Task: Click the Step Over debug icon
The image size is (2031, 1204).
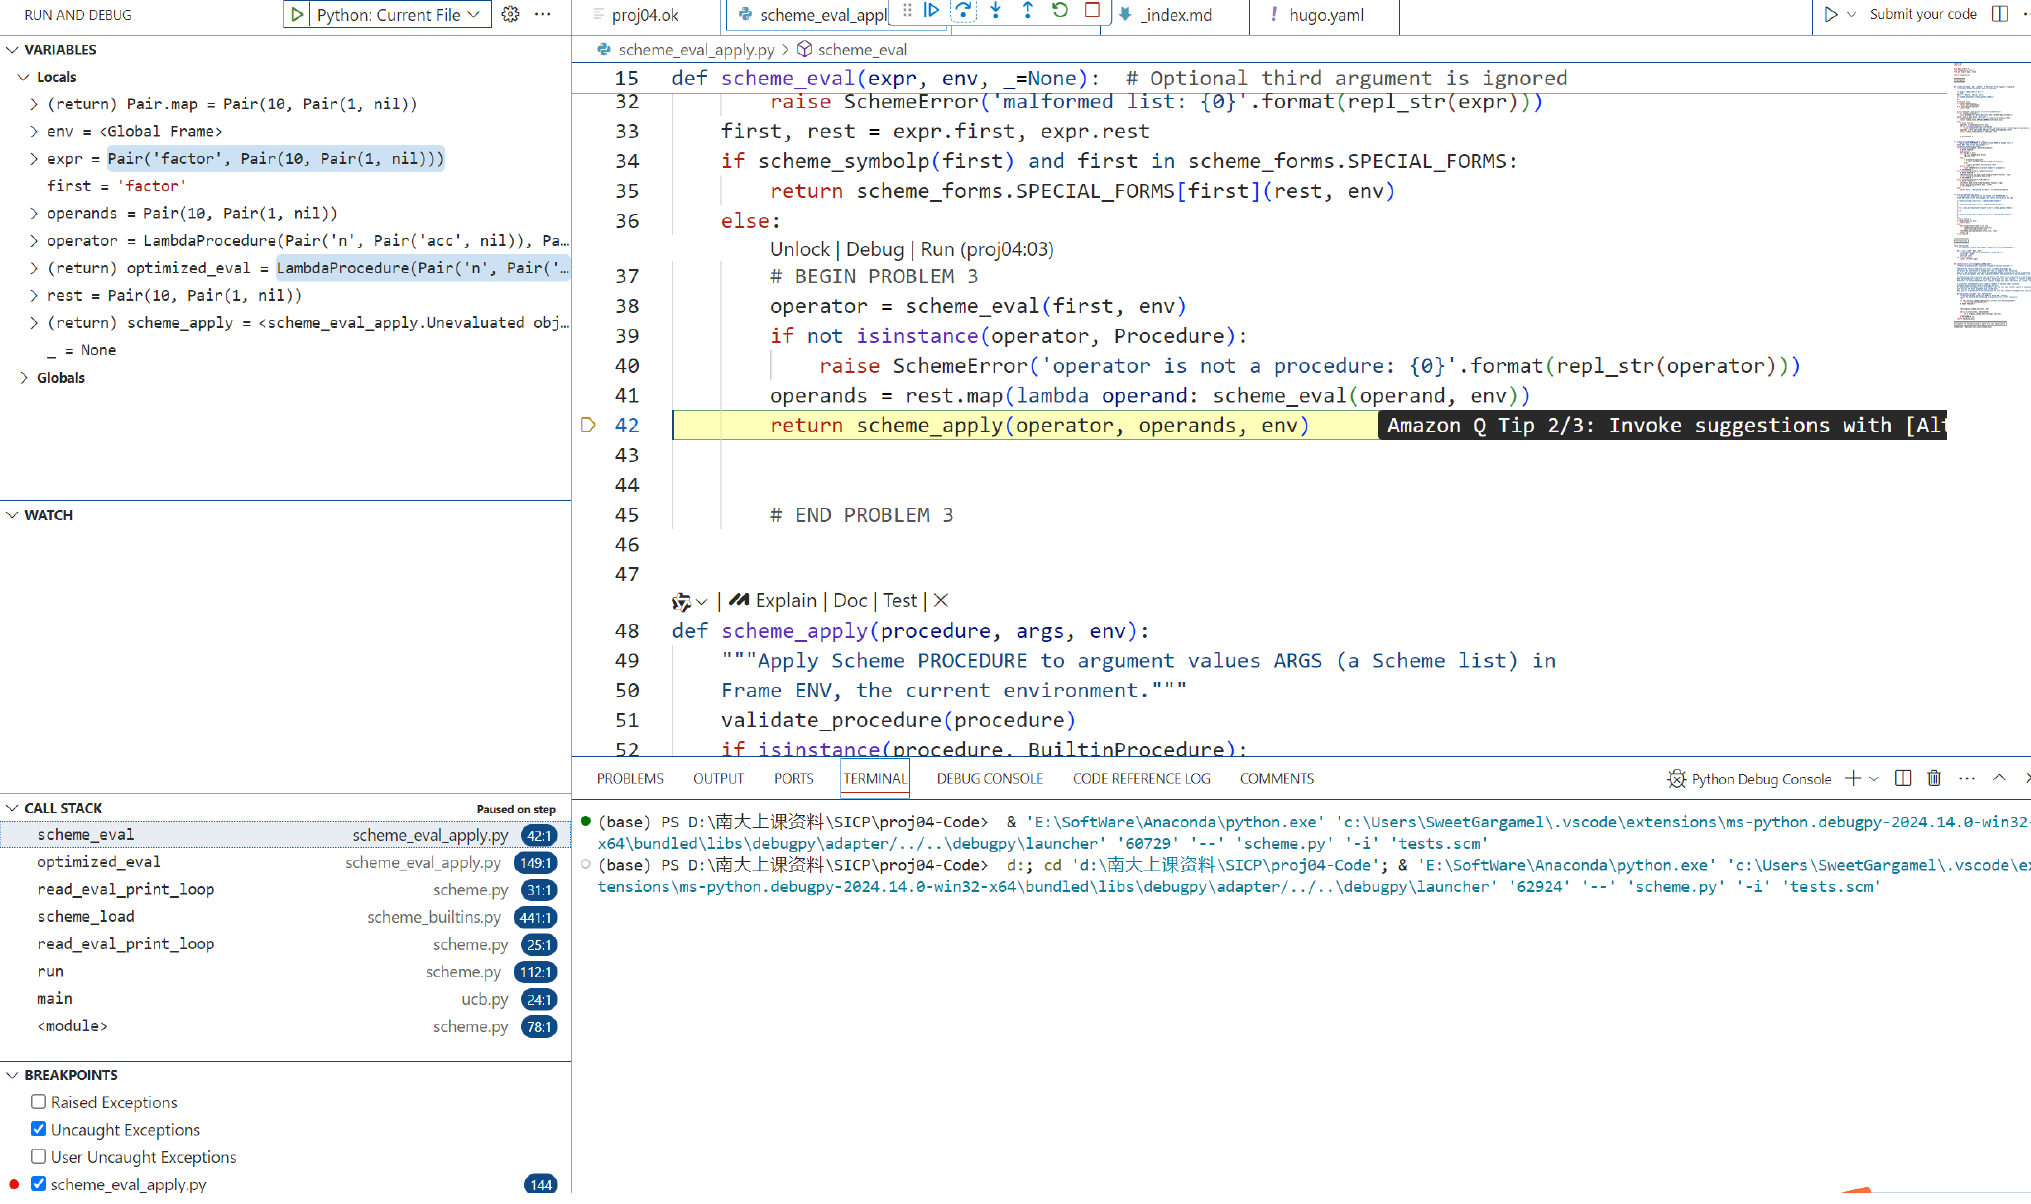Action: [x=963, y=11]
